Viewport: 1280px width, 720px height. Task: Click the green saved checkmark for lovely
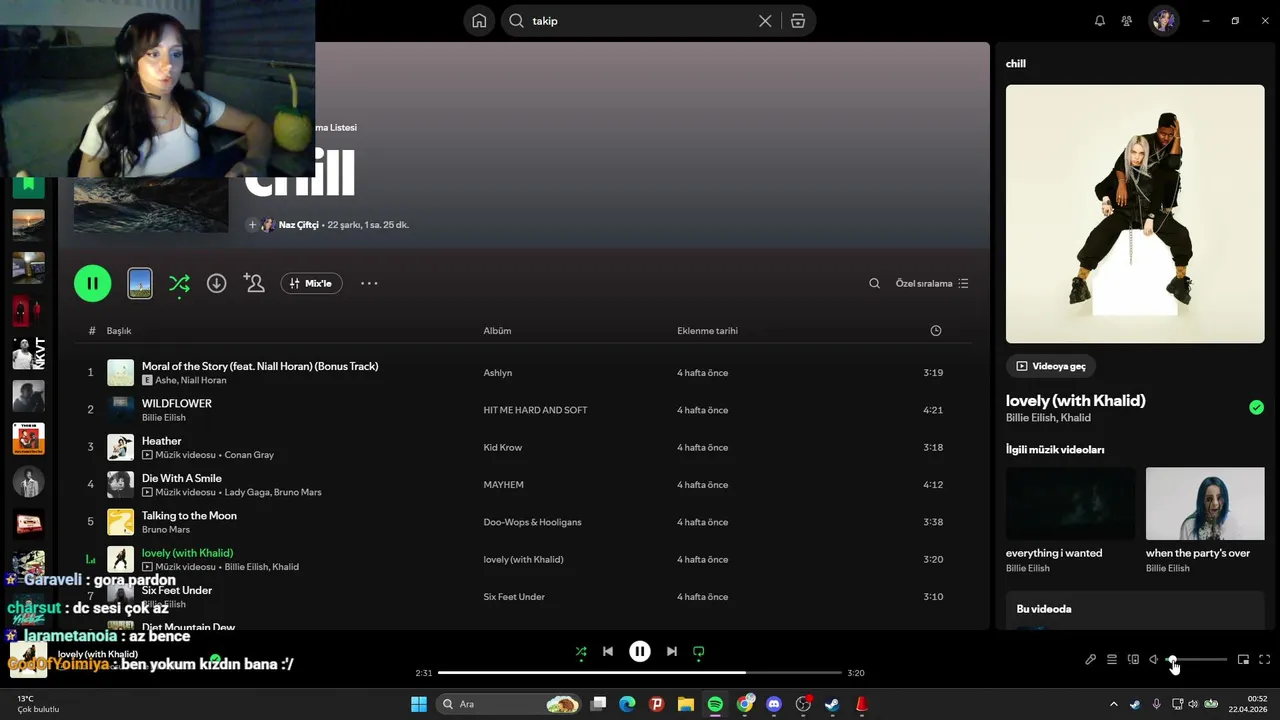(x=1256, y=407)
